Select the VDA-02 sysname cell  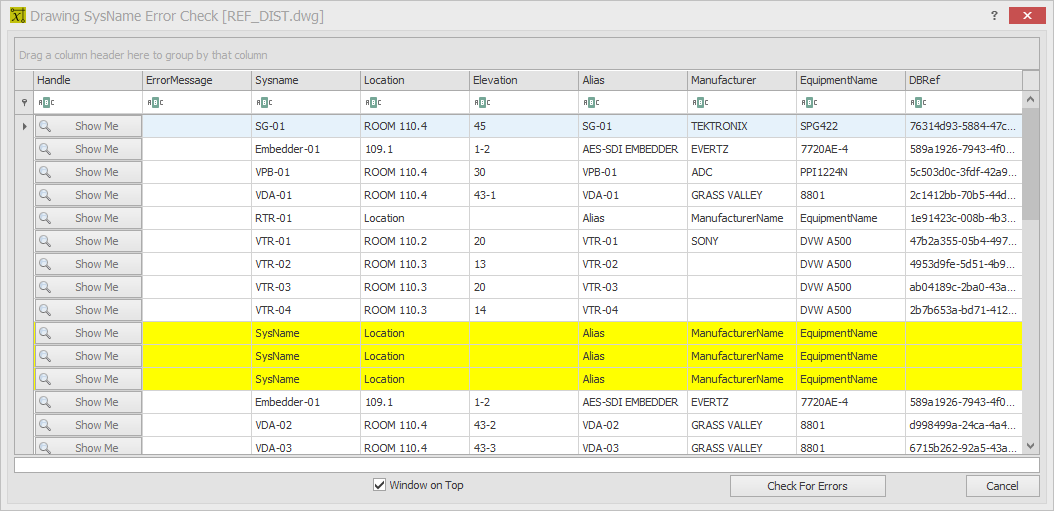coord(306,424)
